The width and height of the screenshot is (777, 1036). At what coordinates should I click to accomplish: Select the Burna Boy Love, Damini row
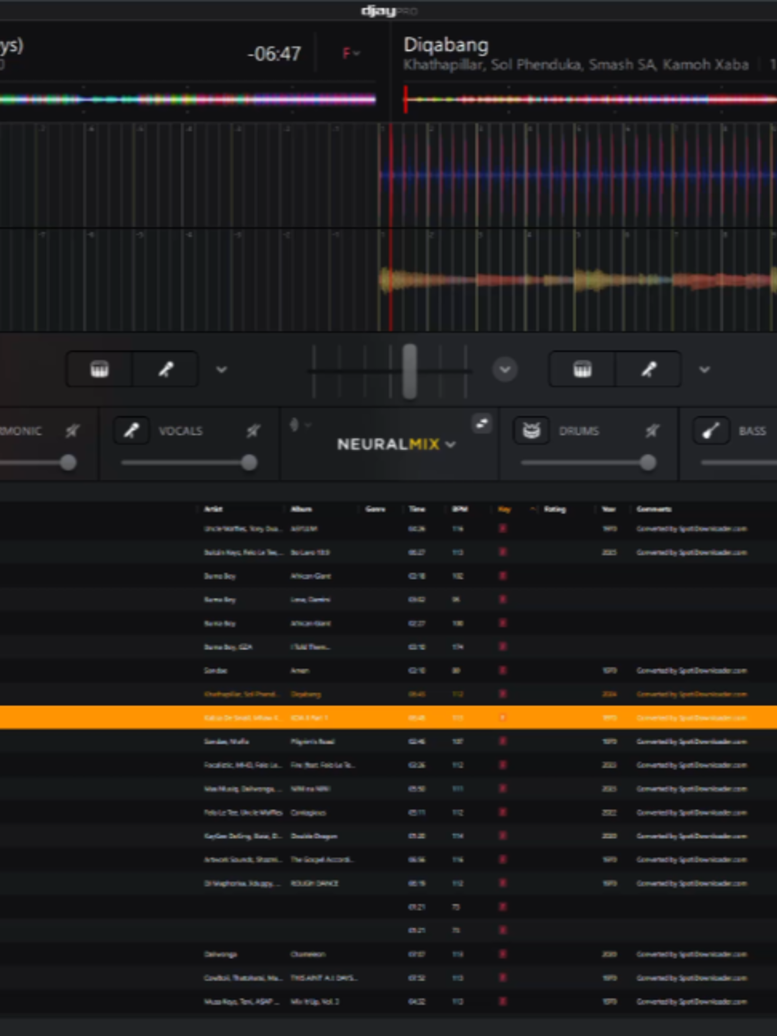pyautogui.click(x=388, y=599)
